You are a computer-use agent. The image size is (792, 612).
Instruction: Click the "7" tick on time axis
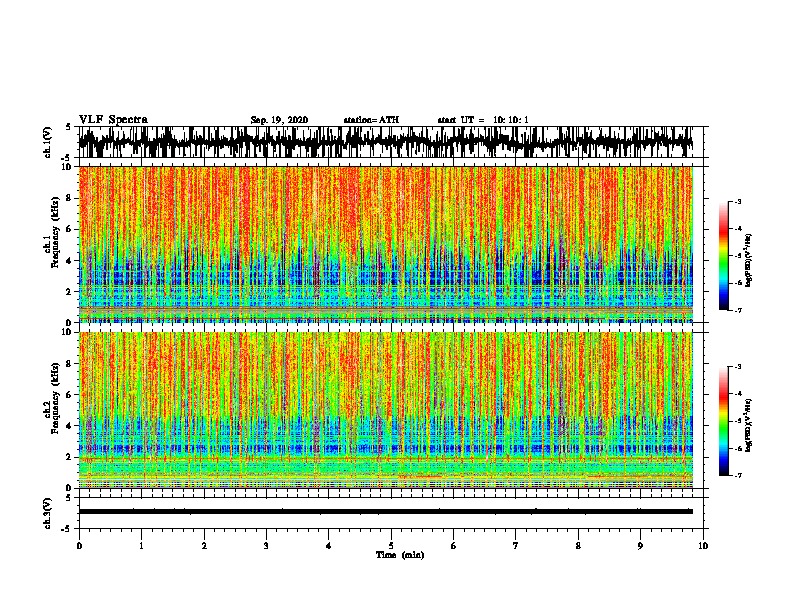516,546
